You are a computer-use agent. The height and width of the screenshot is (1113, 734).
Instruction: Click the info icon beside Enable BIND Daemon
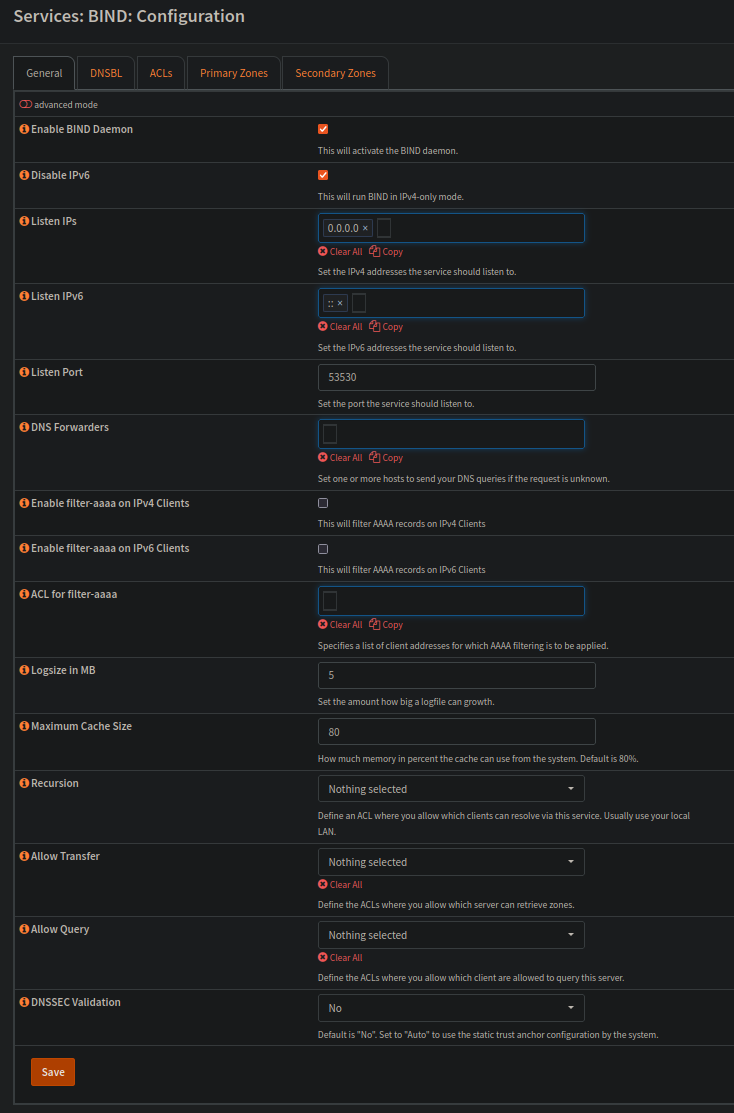[24, 130]
